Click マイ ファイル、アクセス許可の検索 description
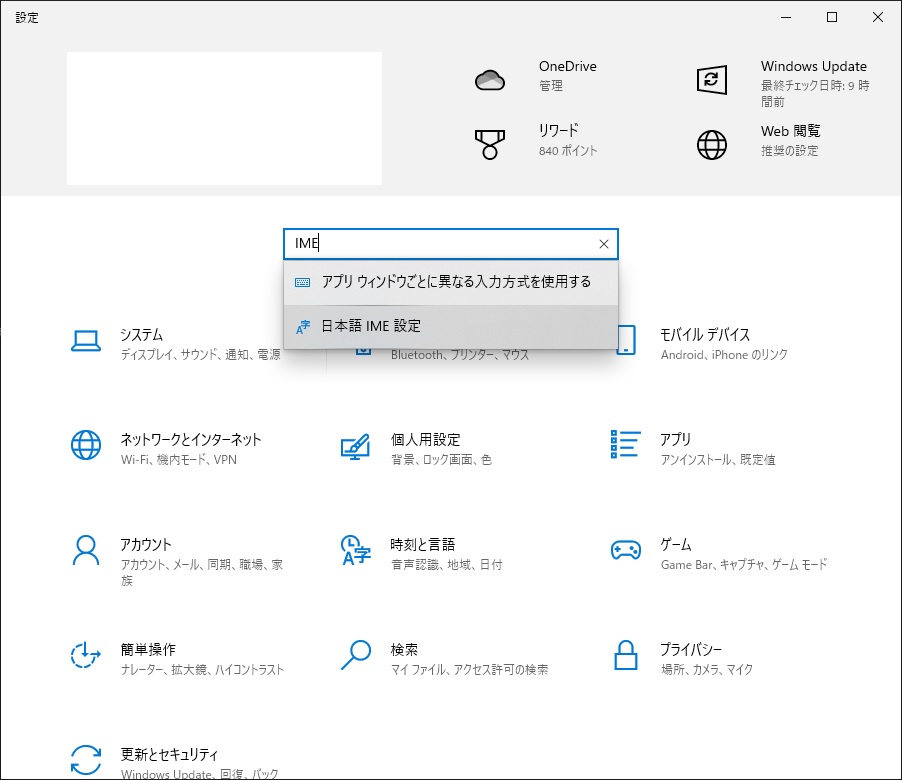902x780 pixels. 469,670
